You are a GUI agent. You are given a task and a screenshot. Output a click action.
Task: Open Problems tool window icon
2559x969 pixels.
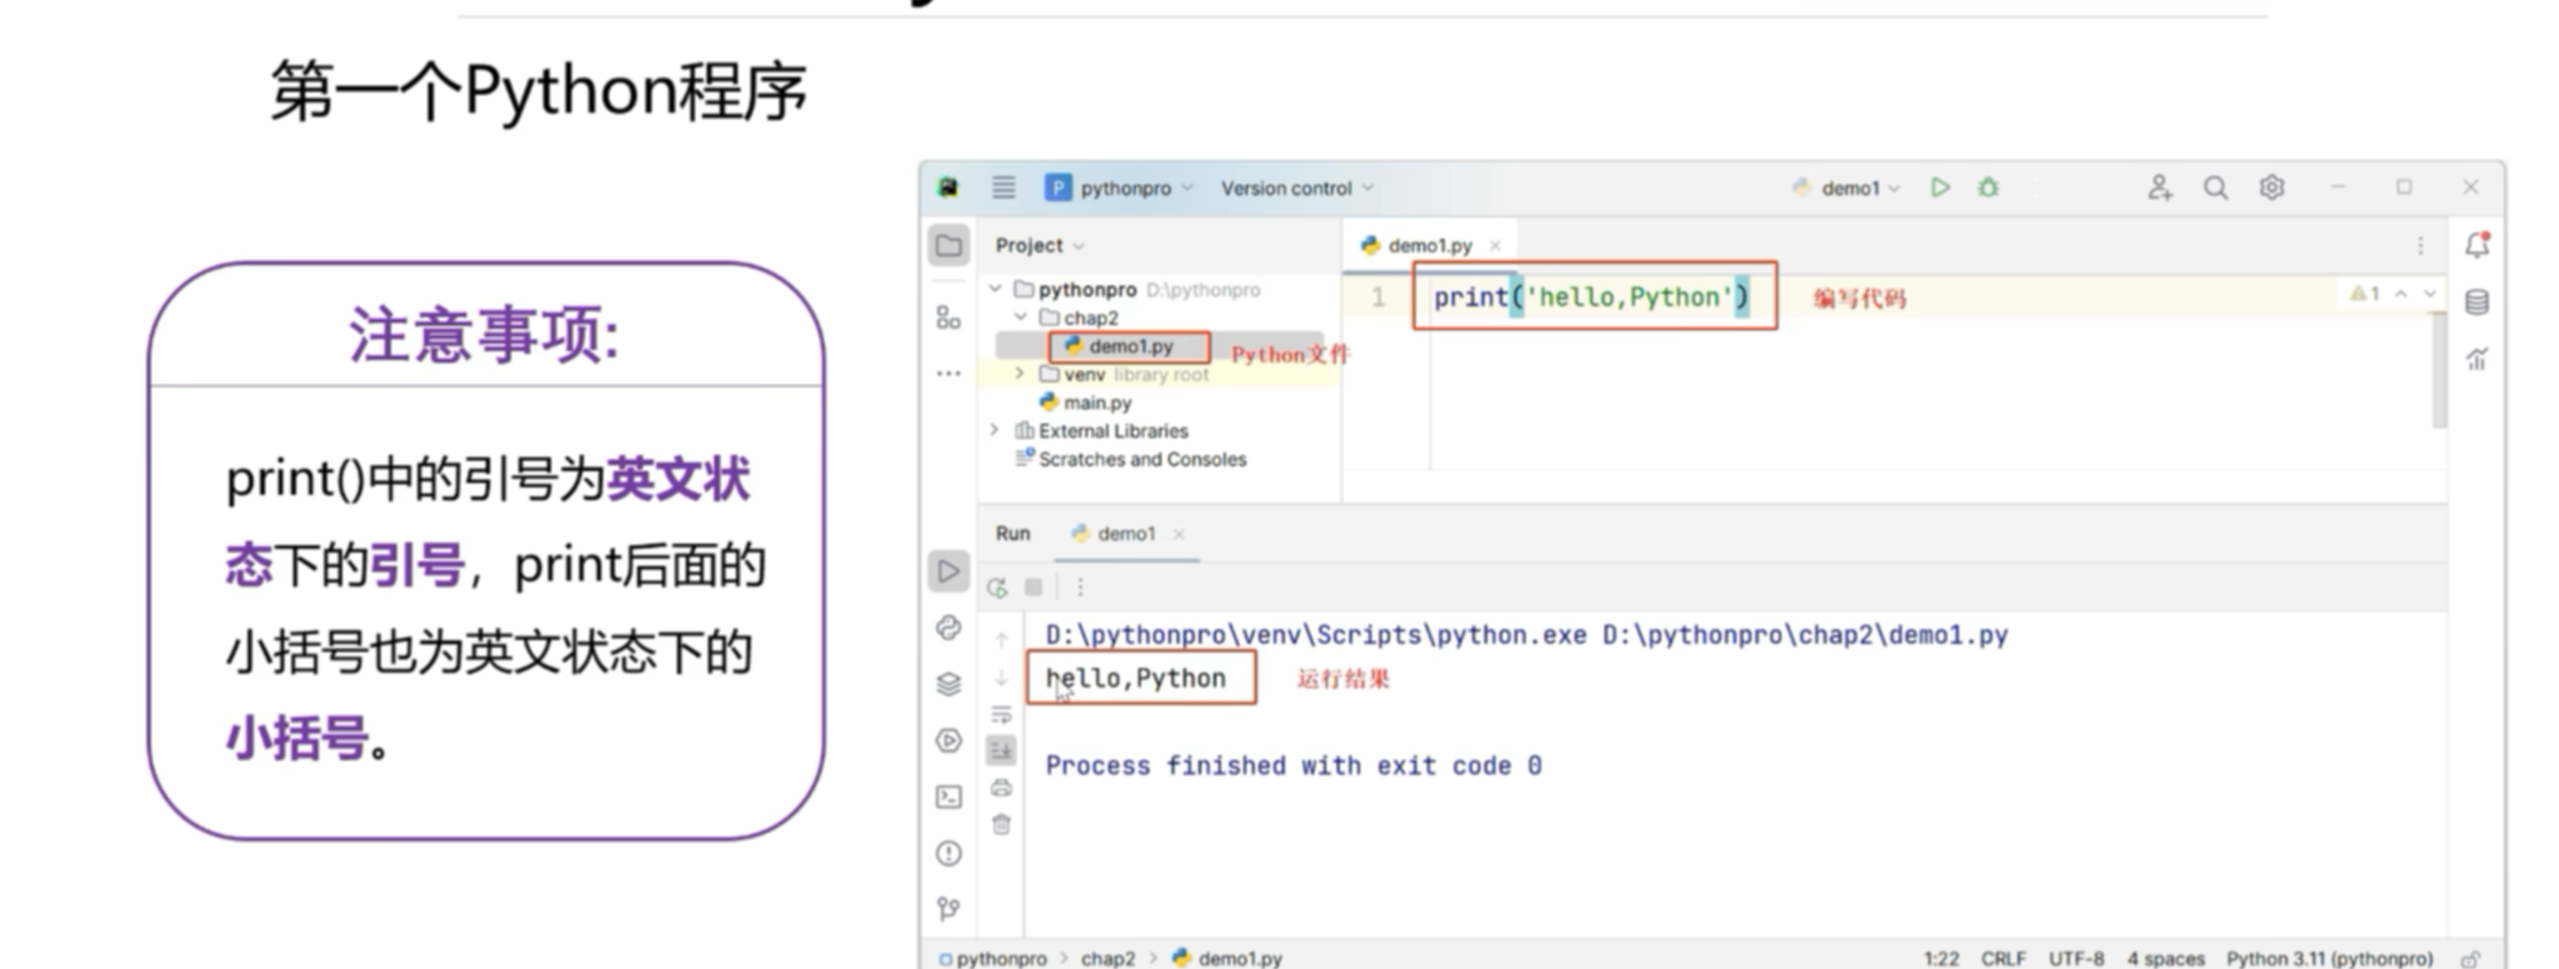click(948, 853)
